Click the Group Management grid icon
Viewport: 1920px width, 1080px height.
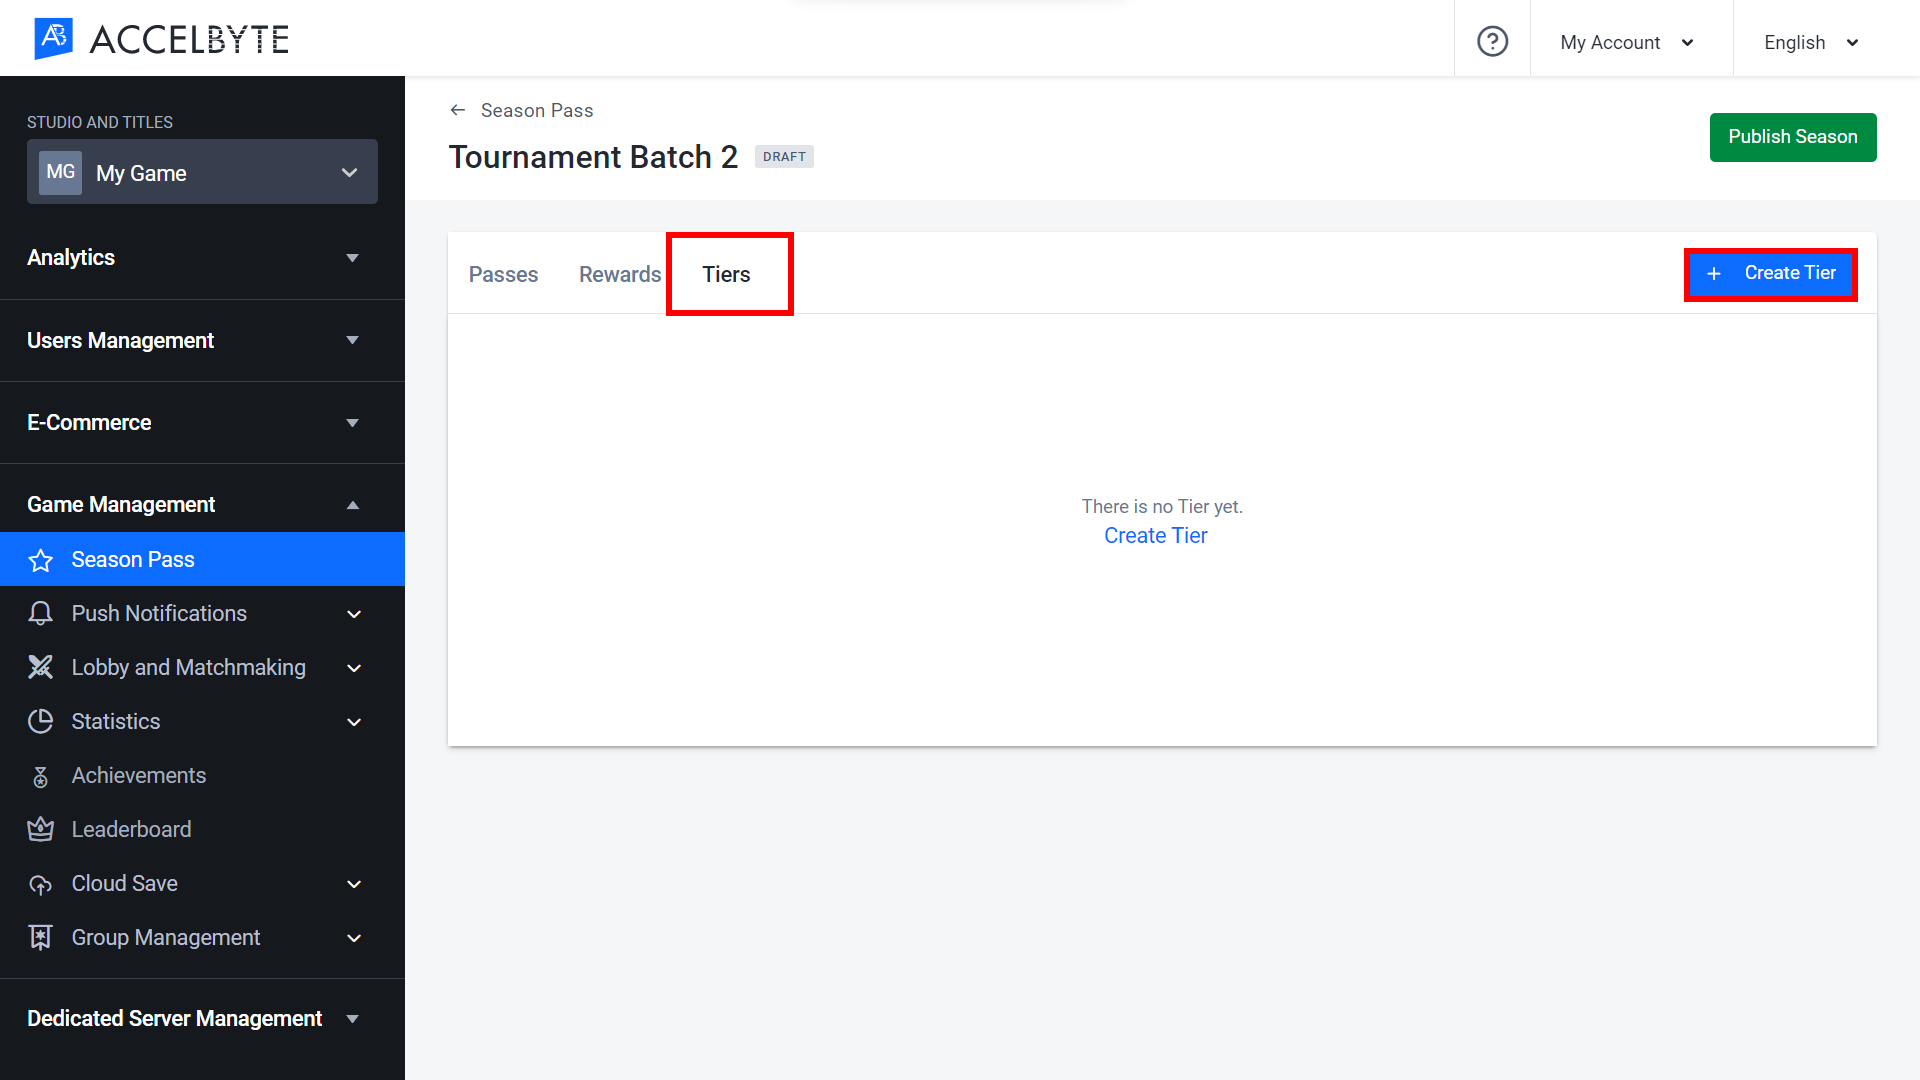(x=40, y=938)
